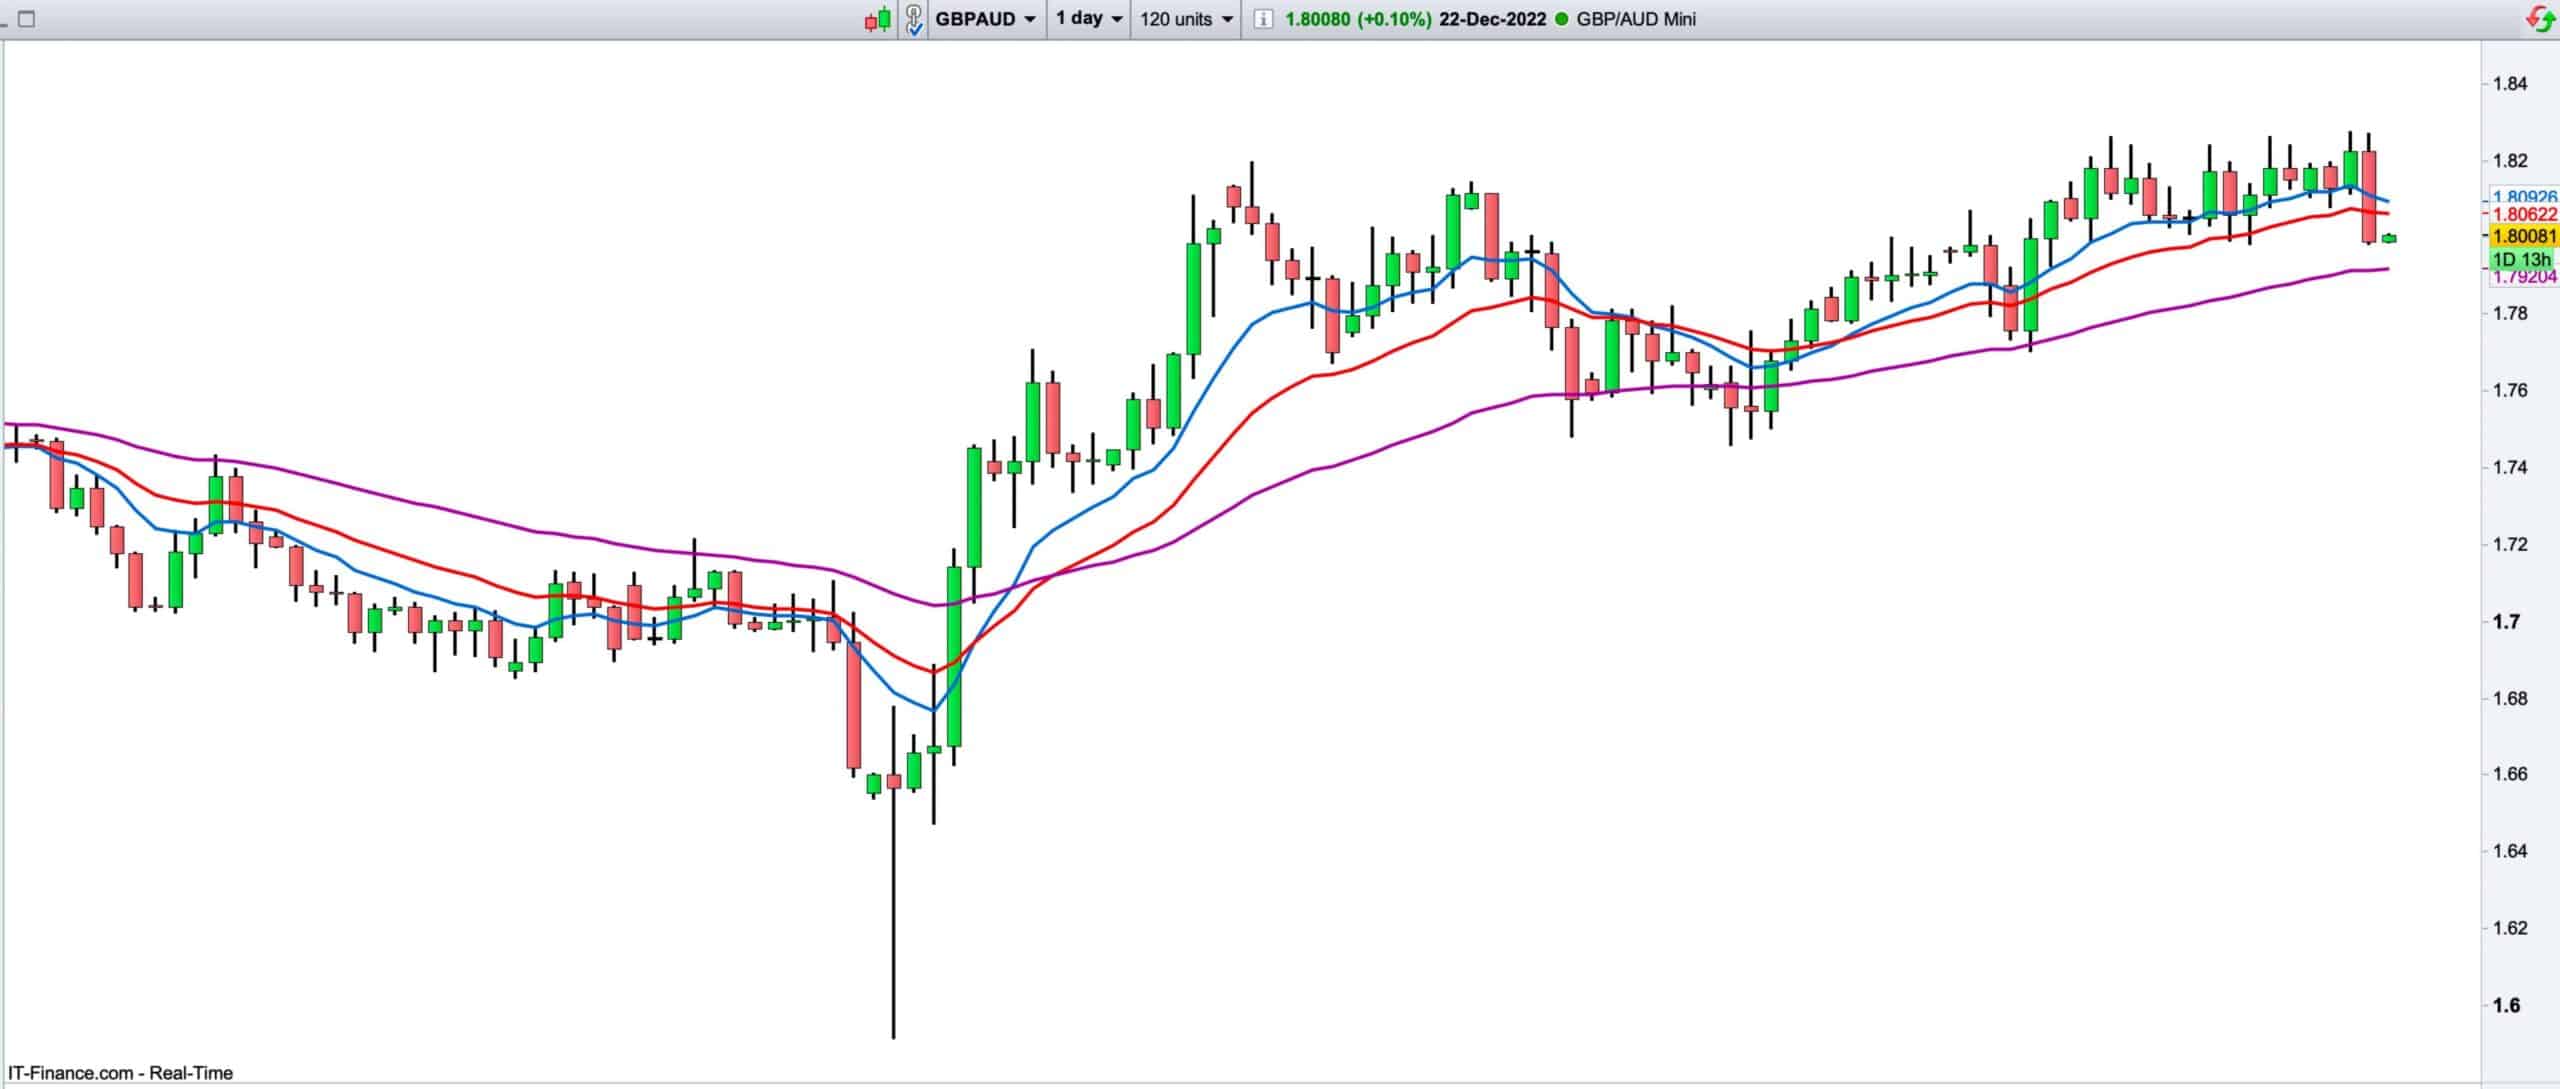This screenshot has width=2560, height=1089.
Task: Click the red-green refresh arrows icon
Action: [x=2540, y=19]
